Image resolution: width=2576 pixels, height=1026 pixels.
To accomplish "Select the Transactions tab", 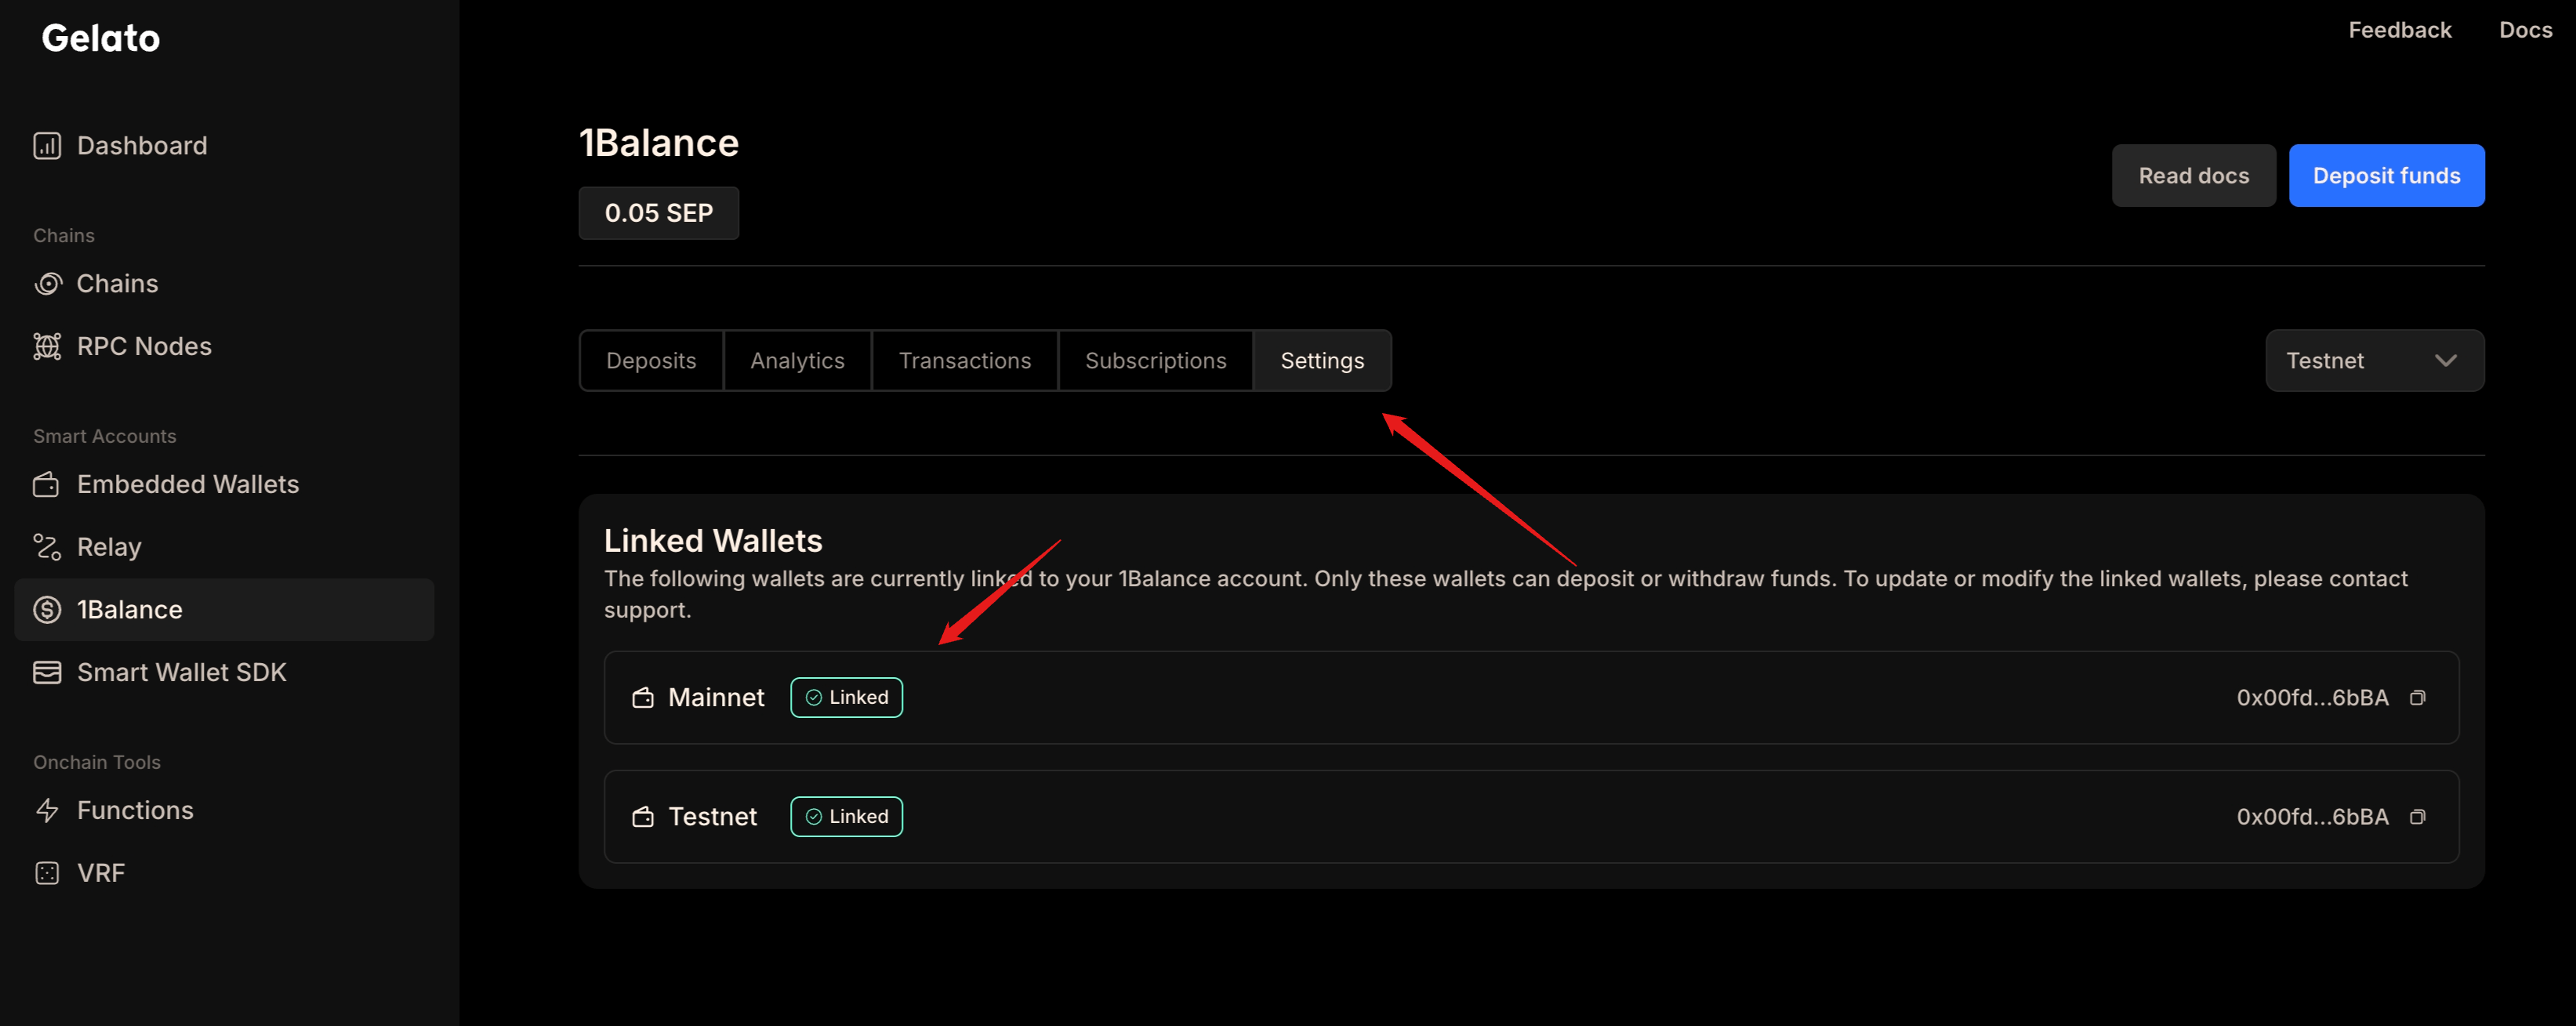I will click(x=964, y=361).
